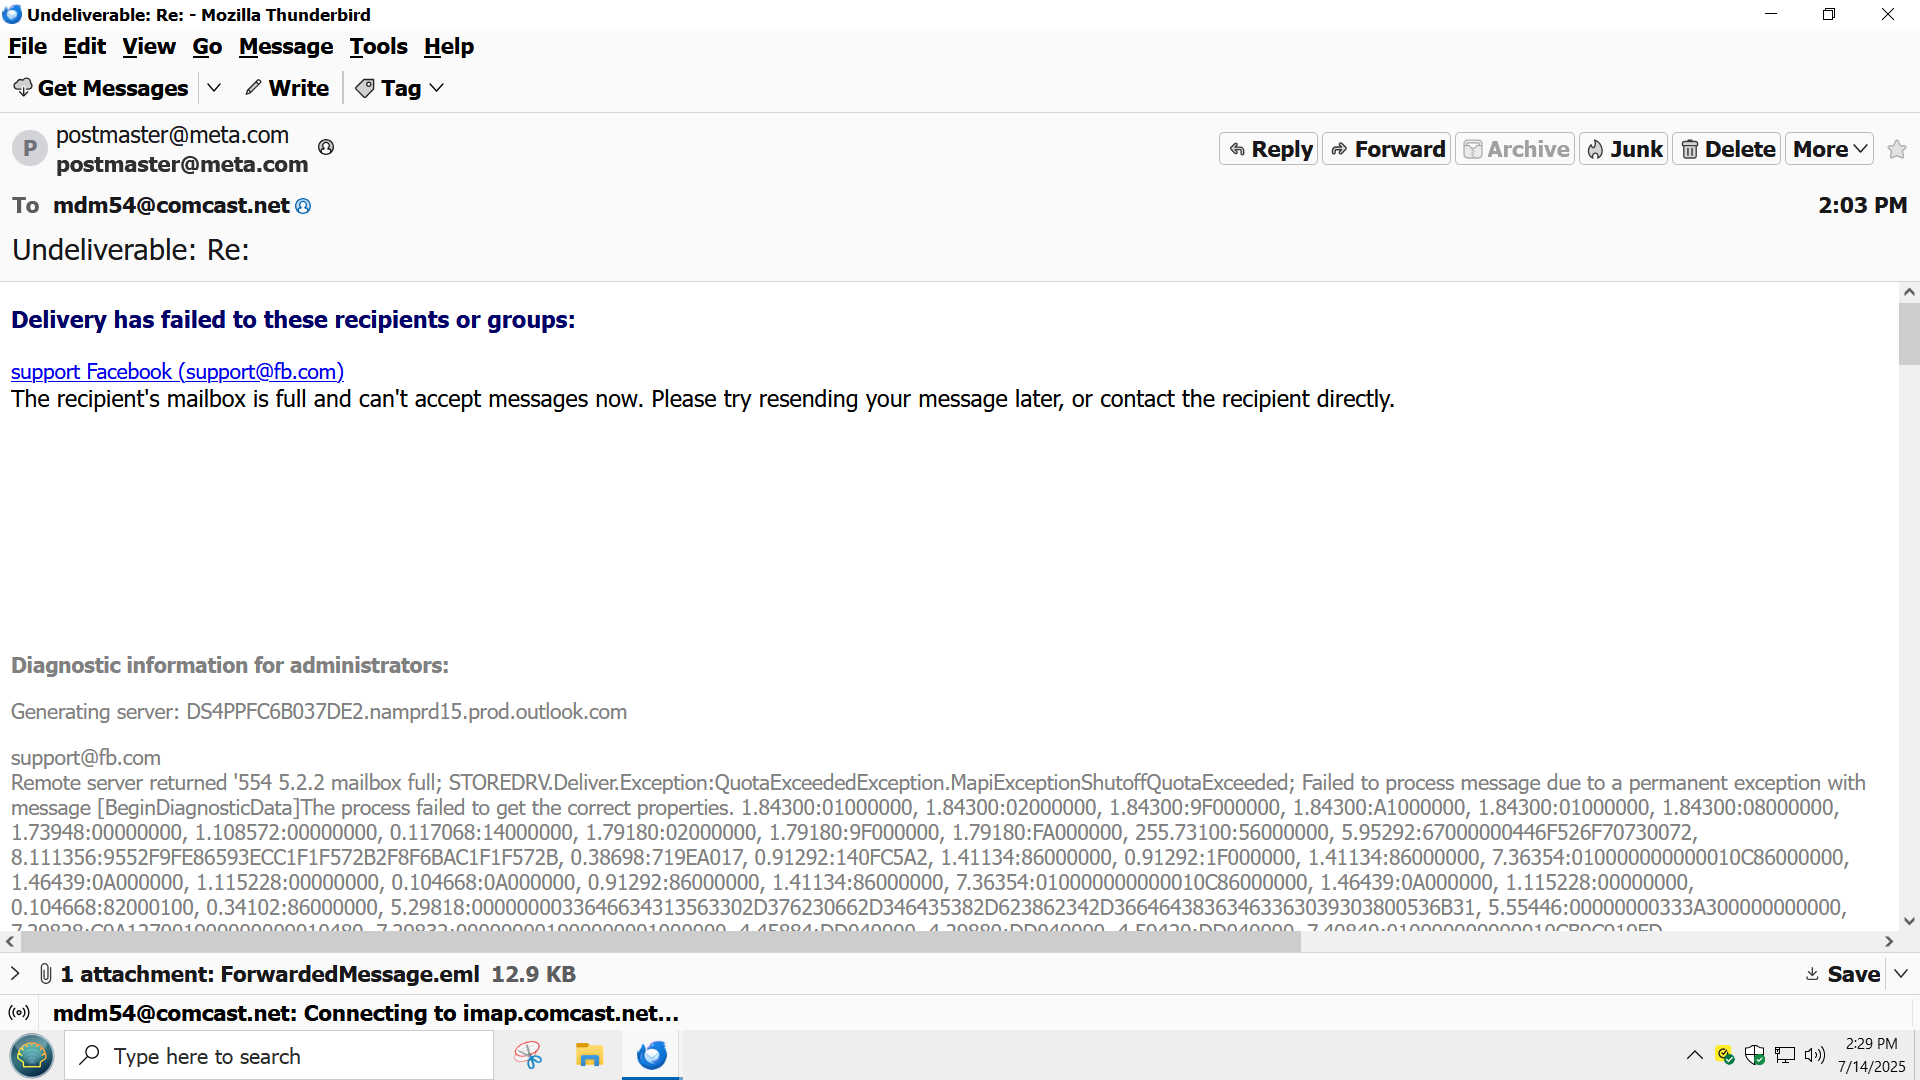Click the Archive button
1920x1080 pixels.
pos(1515,149)
